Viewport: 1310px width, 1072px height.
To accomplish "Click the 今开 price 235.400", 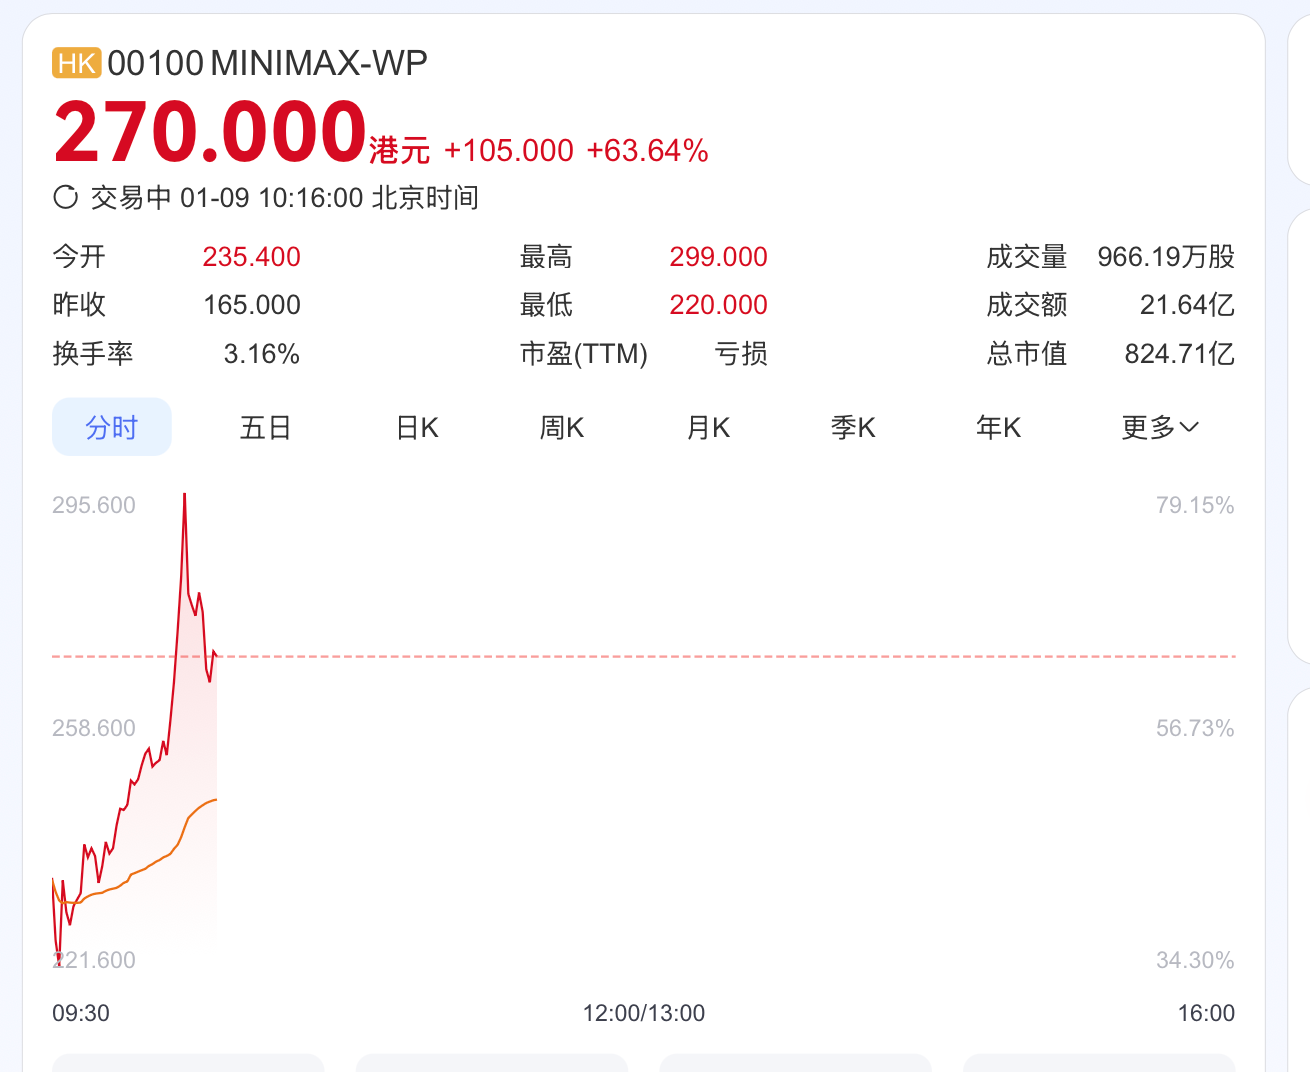I will point(251,257).
